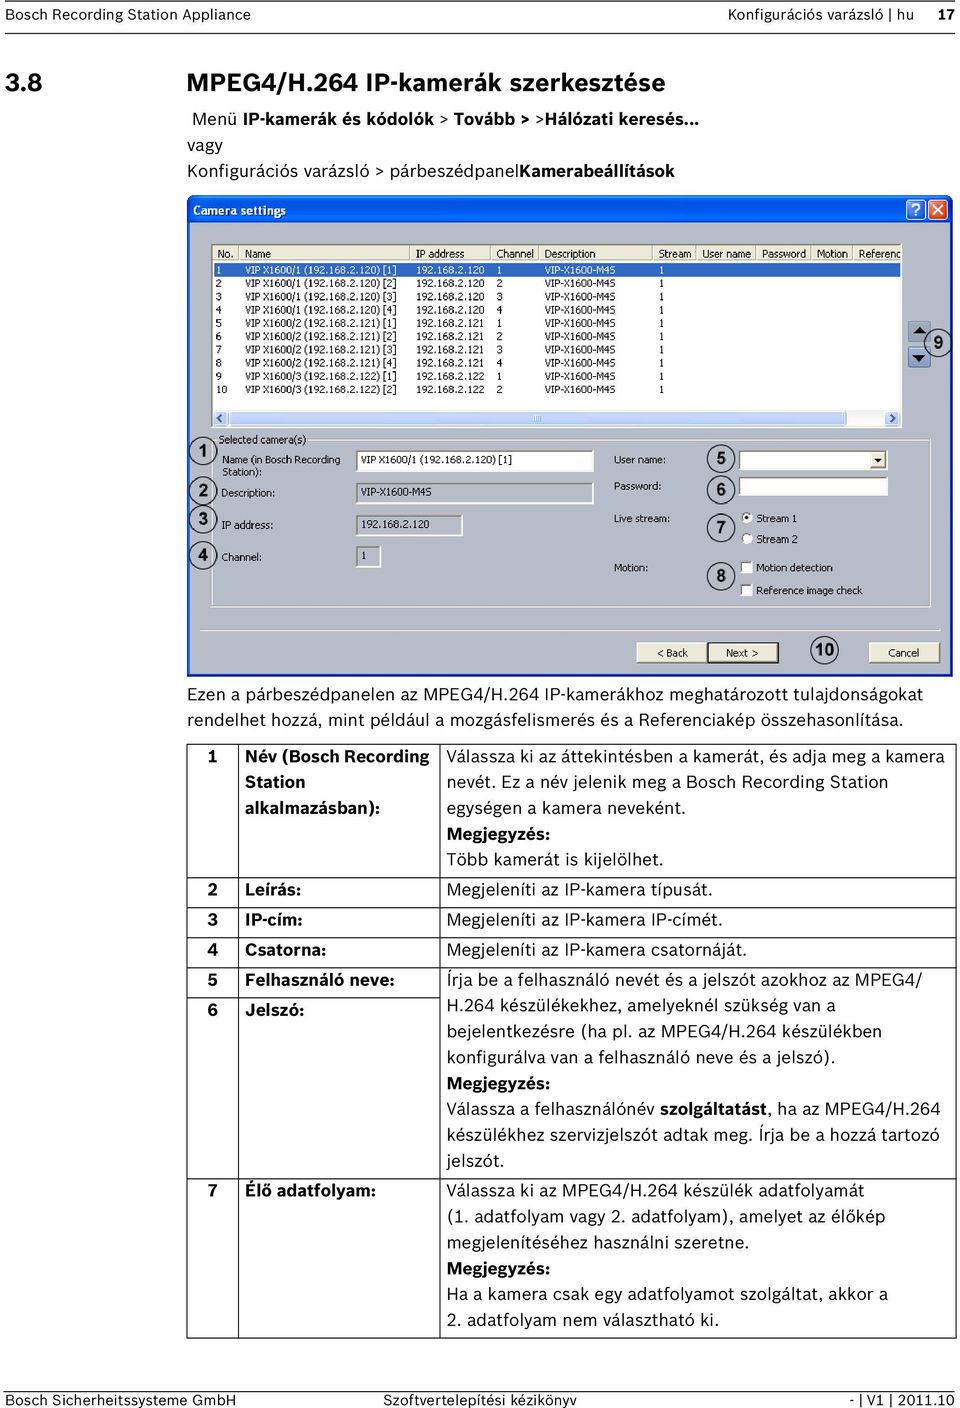Move selected camera down with the down arrow
Viewport: 960px width, 1408px height.
pos(919,356)
